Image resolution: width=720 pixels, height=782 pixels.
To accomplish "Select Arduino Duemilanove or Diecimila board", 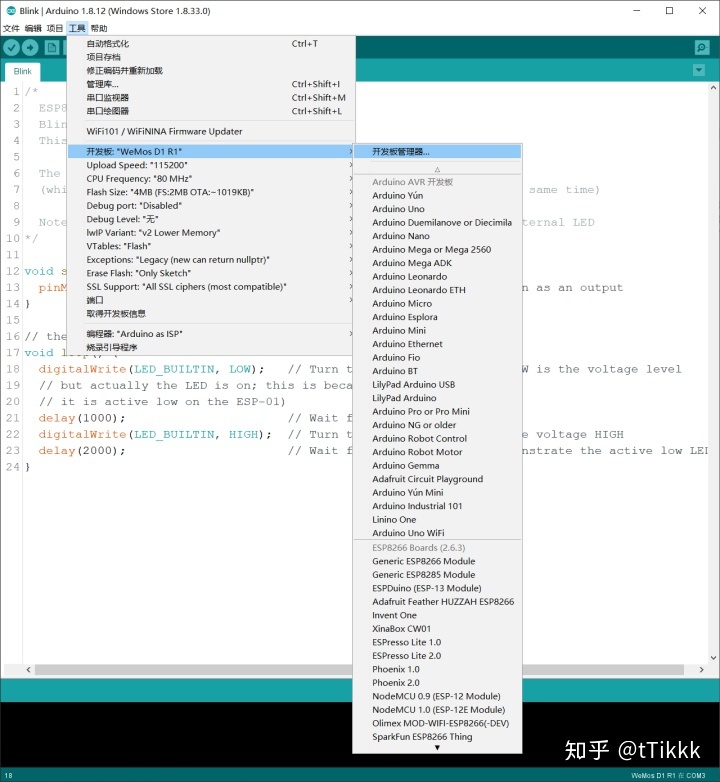I will 437,222.
